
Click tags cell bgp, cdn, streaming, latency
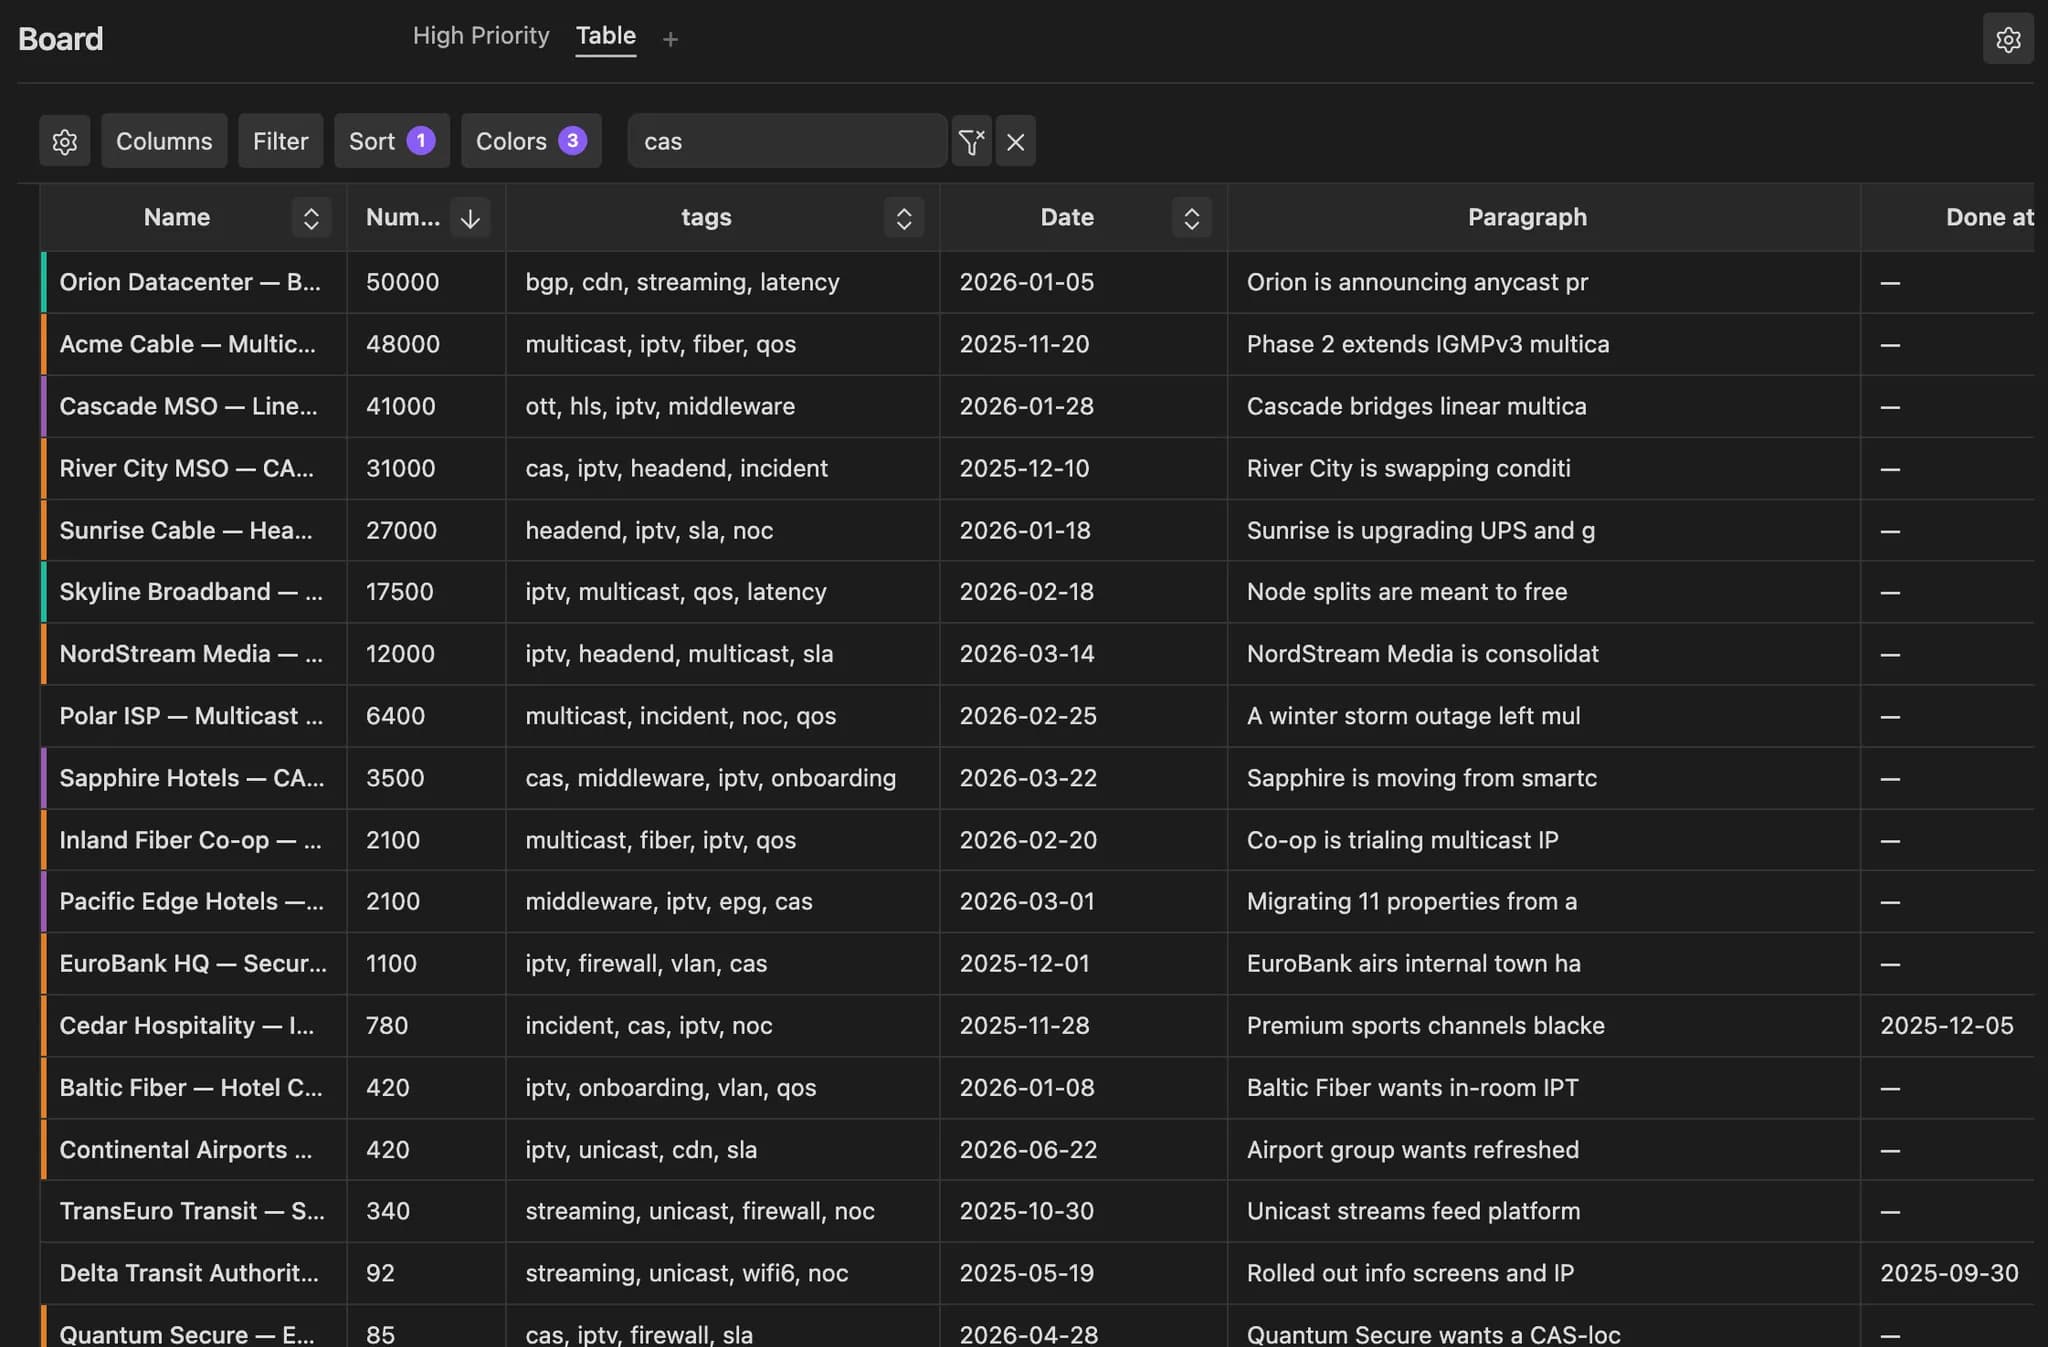point(682,282)
